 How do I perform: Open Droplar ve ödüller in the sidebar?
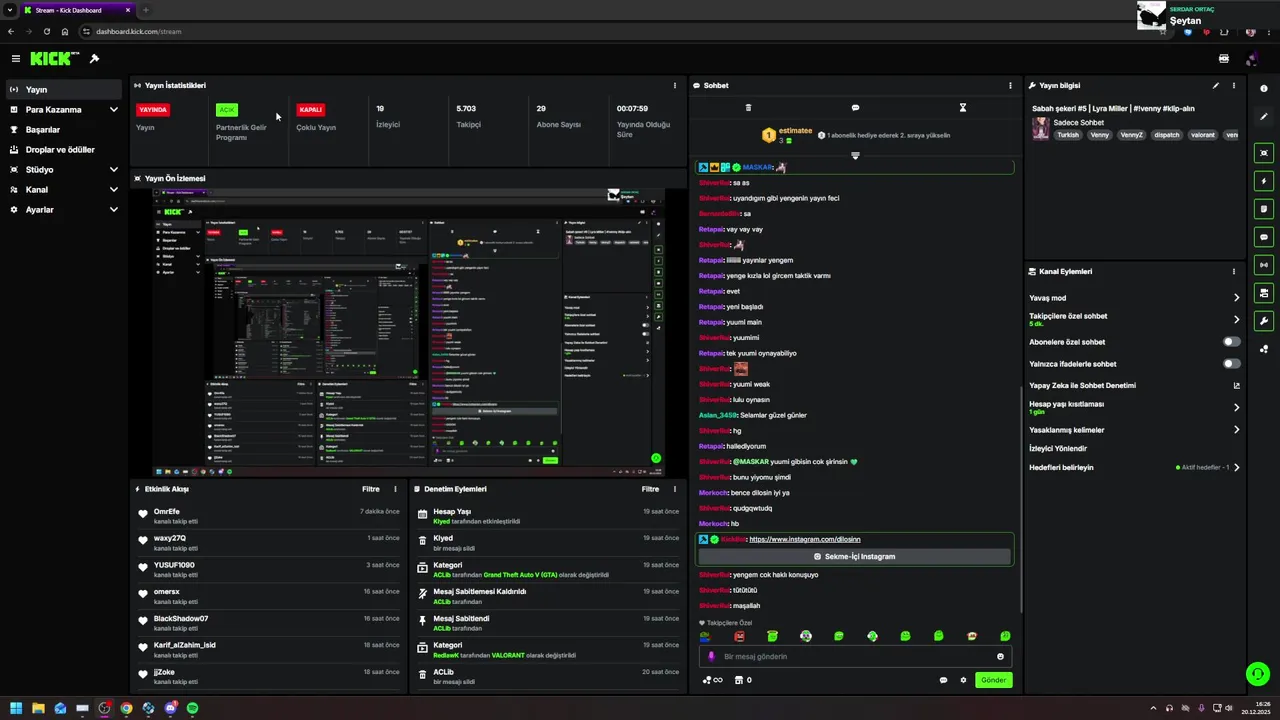[65, 150]
